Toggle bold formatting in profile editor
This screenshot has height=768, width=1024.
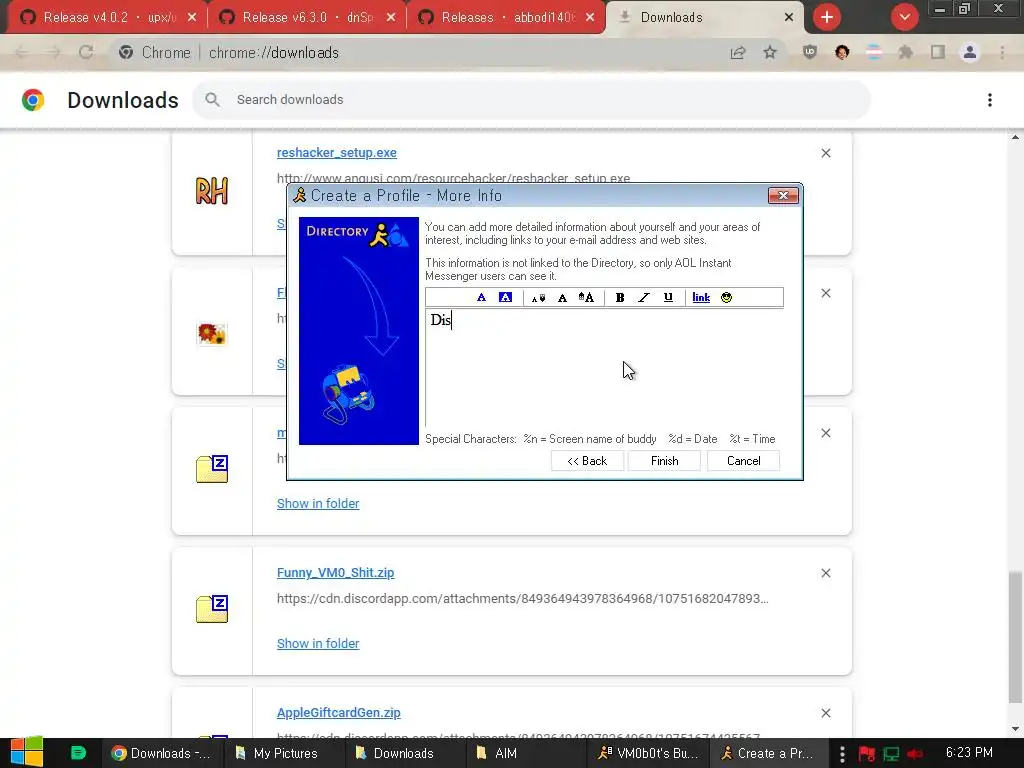620,297
